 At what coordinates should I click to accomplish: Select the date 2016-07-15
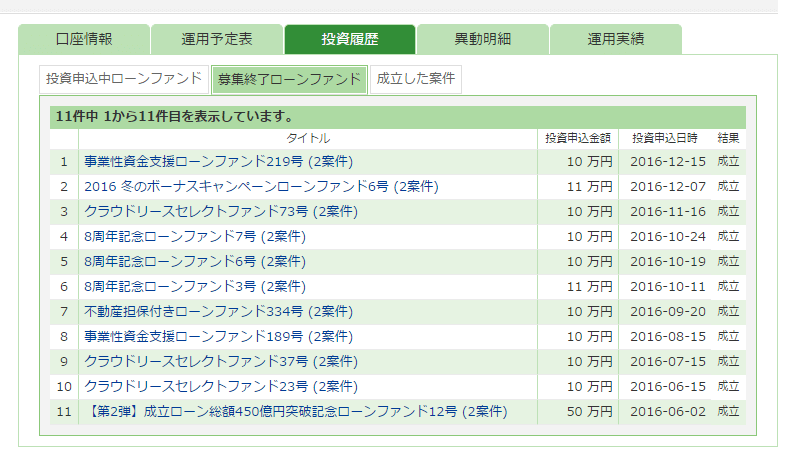click(x=668, y=361)
